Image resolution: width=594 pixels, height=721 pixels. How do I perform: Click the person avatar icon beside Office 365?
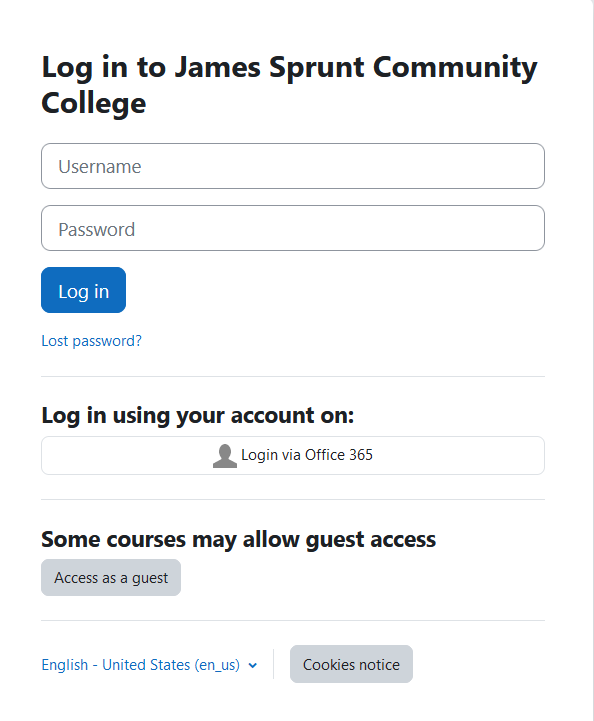[x=225, y=456]
